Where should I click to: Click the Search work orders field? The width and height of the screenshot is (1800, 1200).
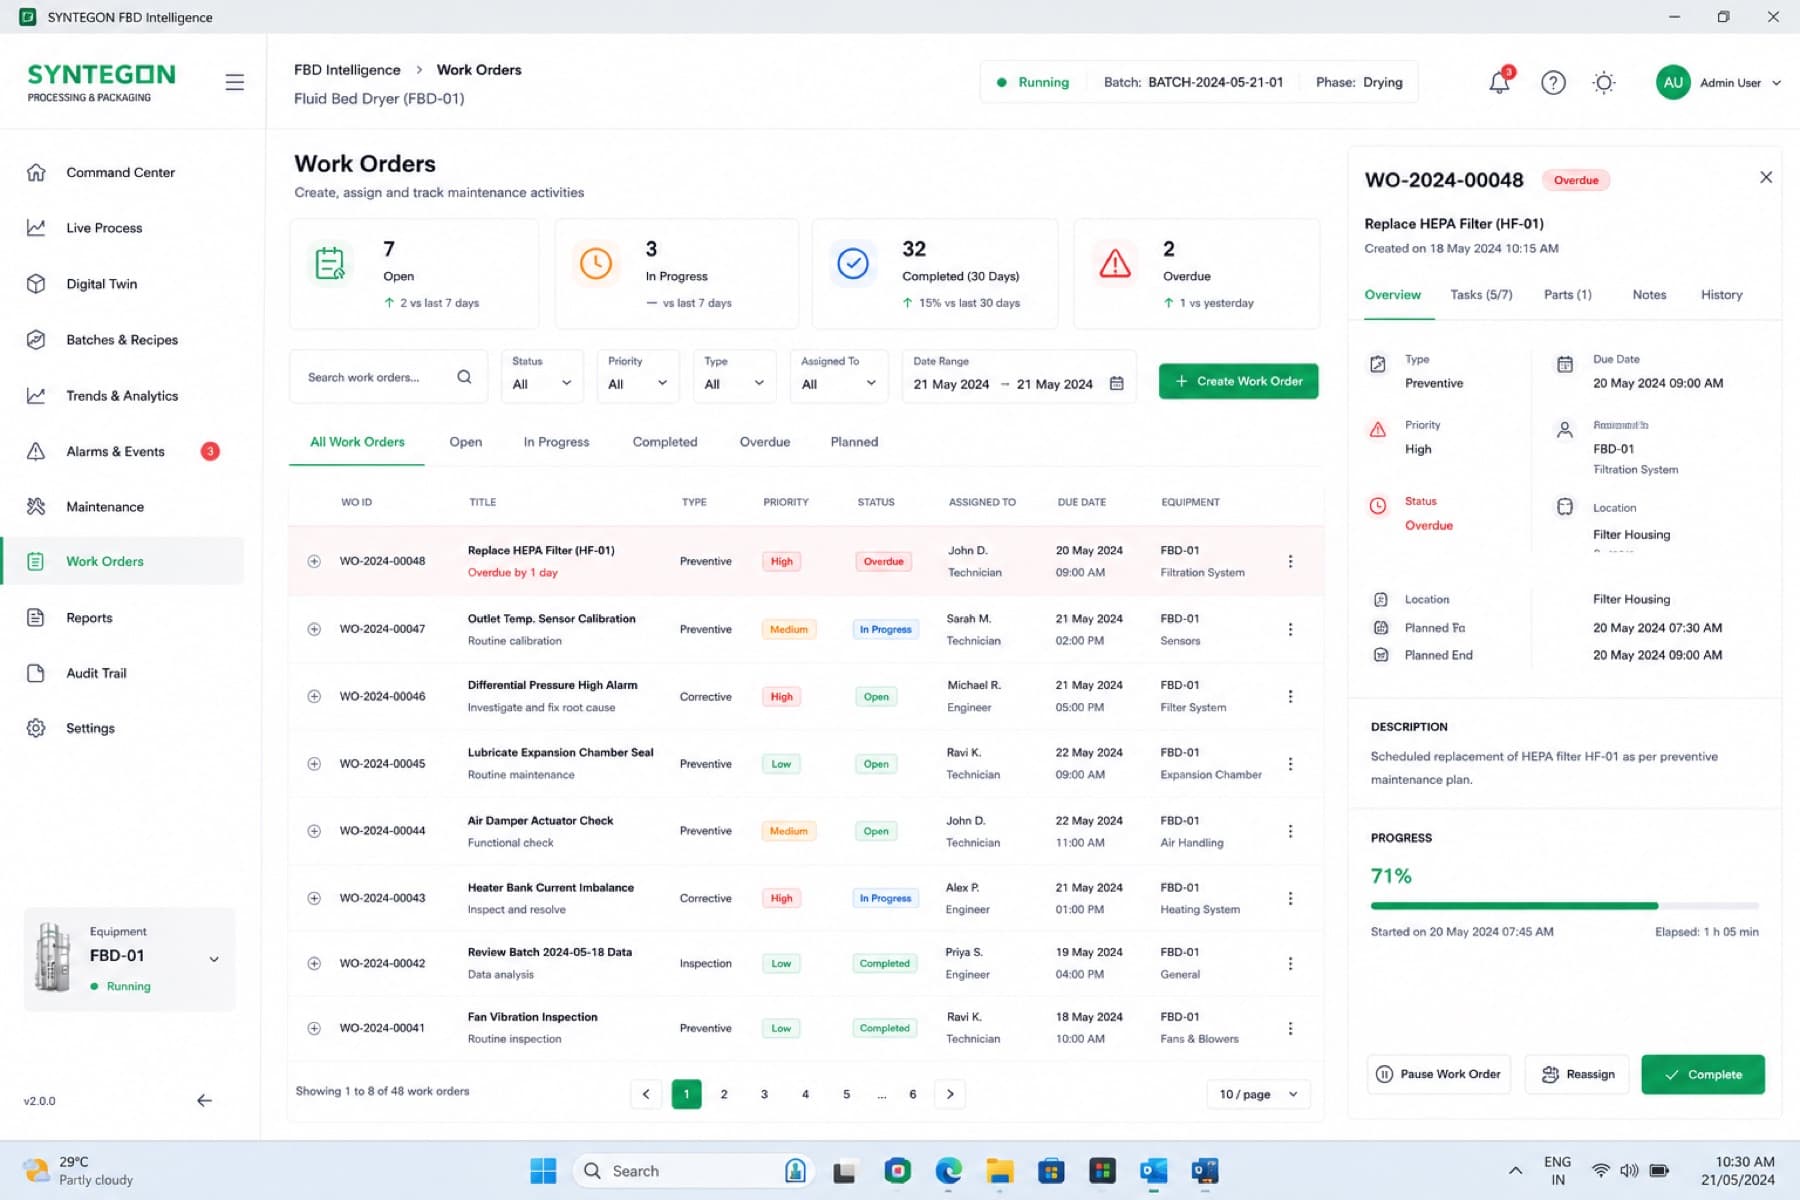[x=388, y=377]
